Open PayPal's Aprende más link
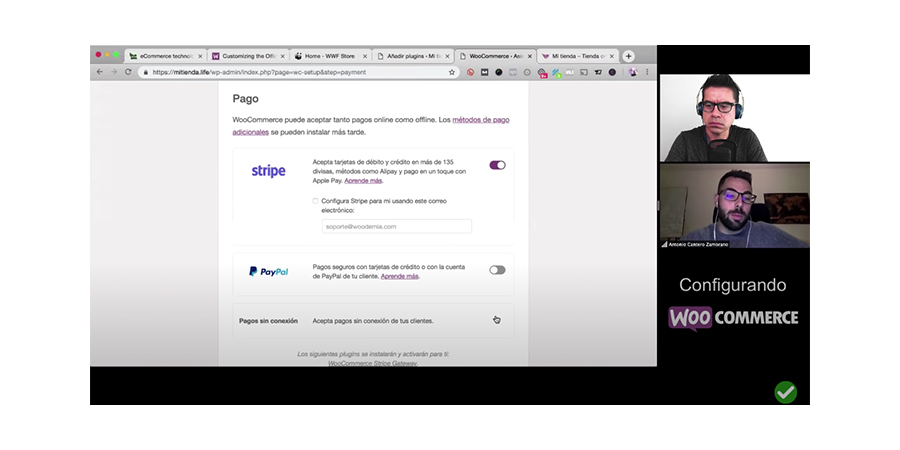 (399, 276)
